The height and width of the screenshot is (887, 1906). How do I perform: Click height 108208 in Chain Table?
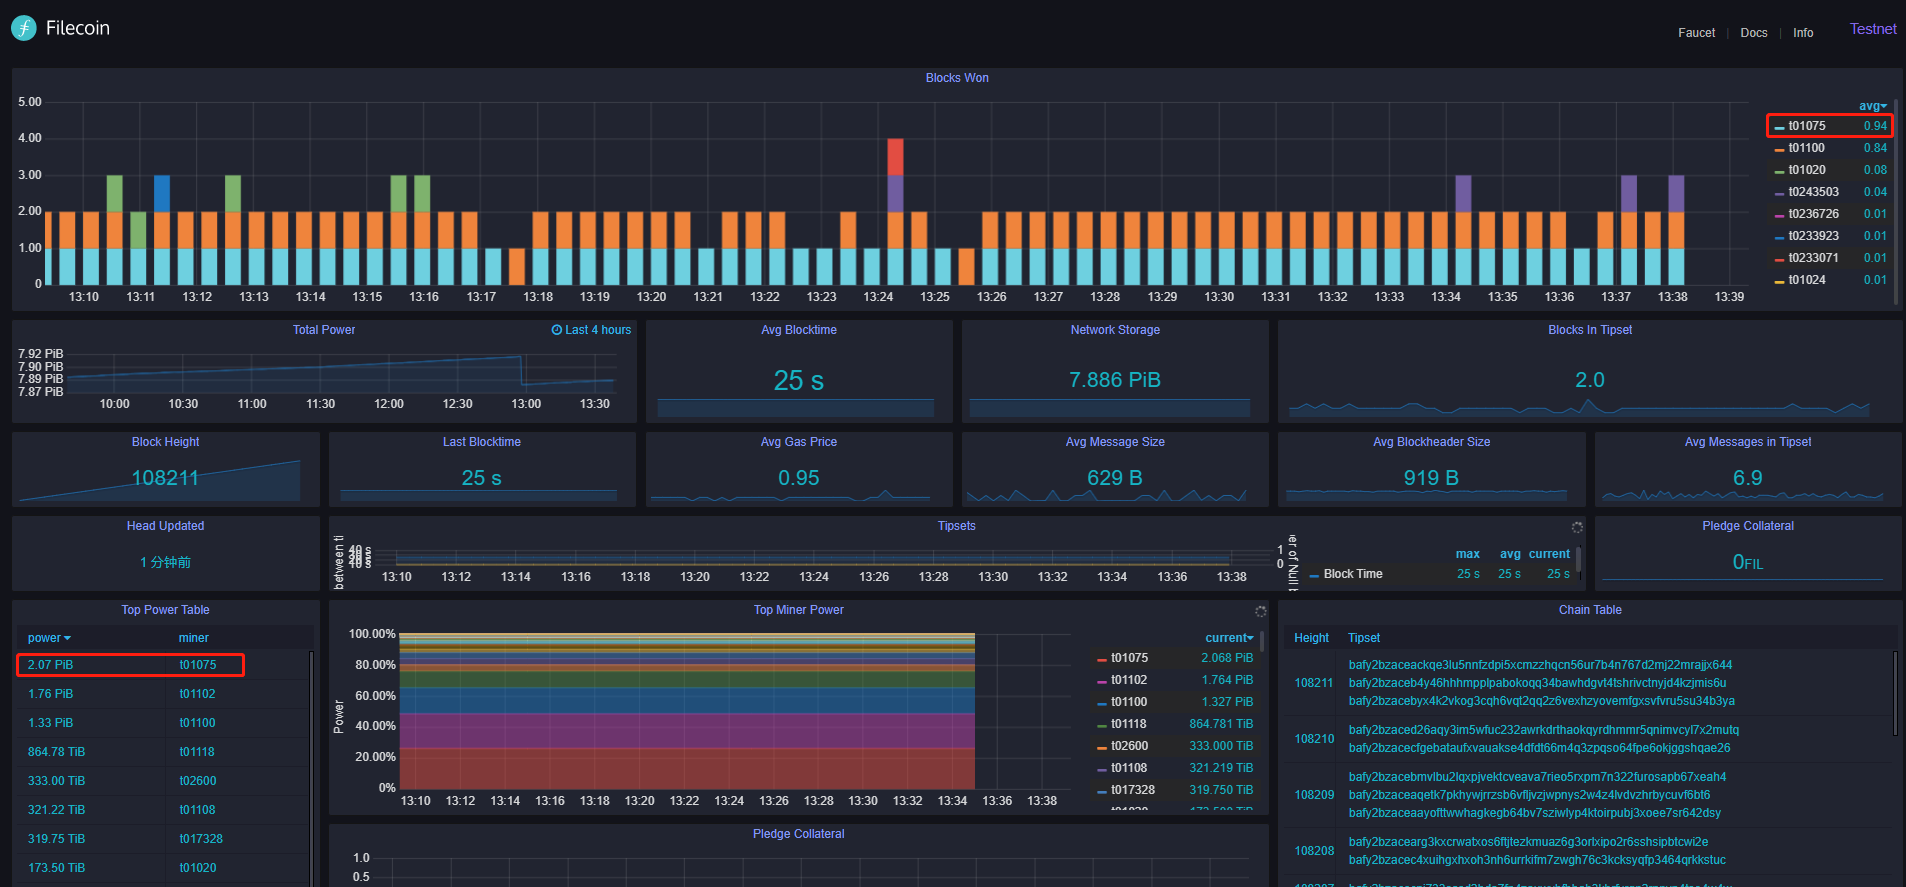point(1314,851)
